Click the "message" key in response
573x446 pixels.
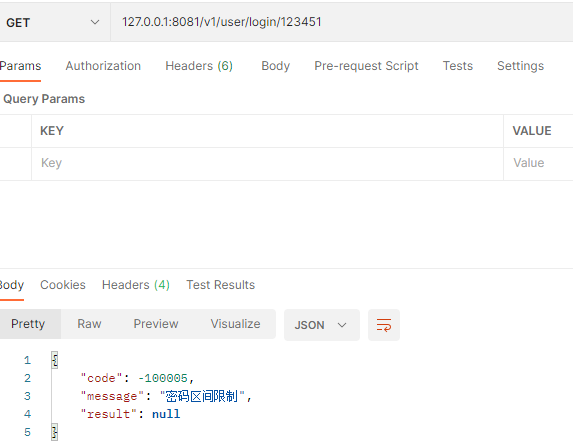pyautogui.click(x=112, y=396)
